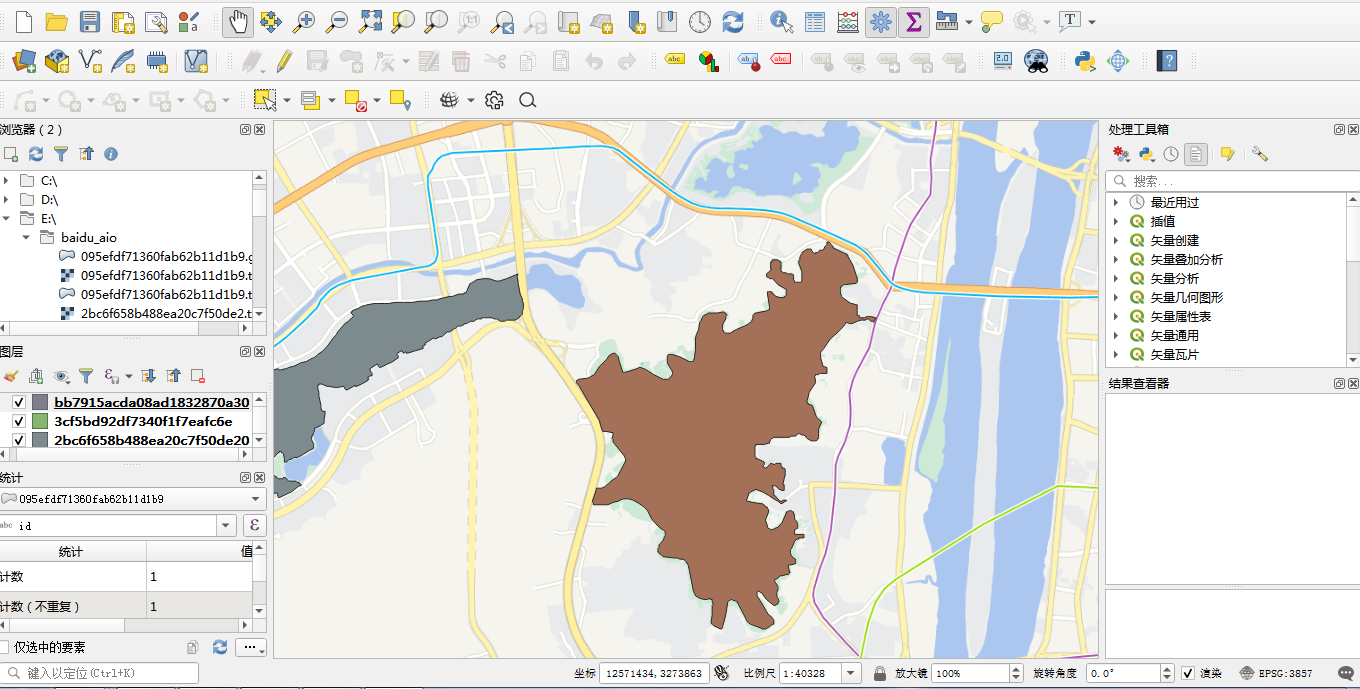Focus the 键入以定位 locator input
The image size is (1360, 689).
[100, 673]
